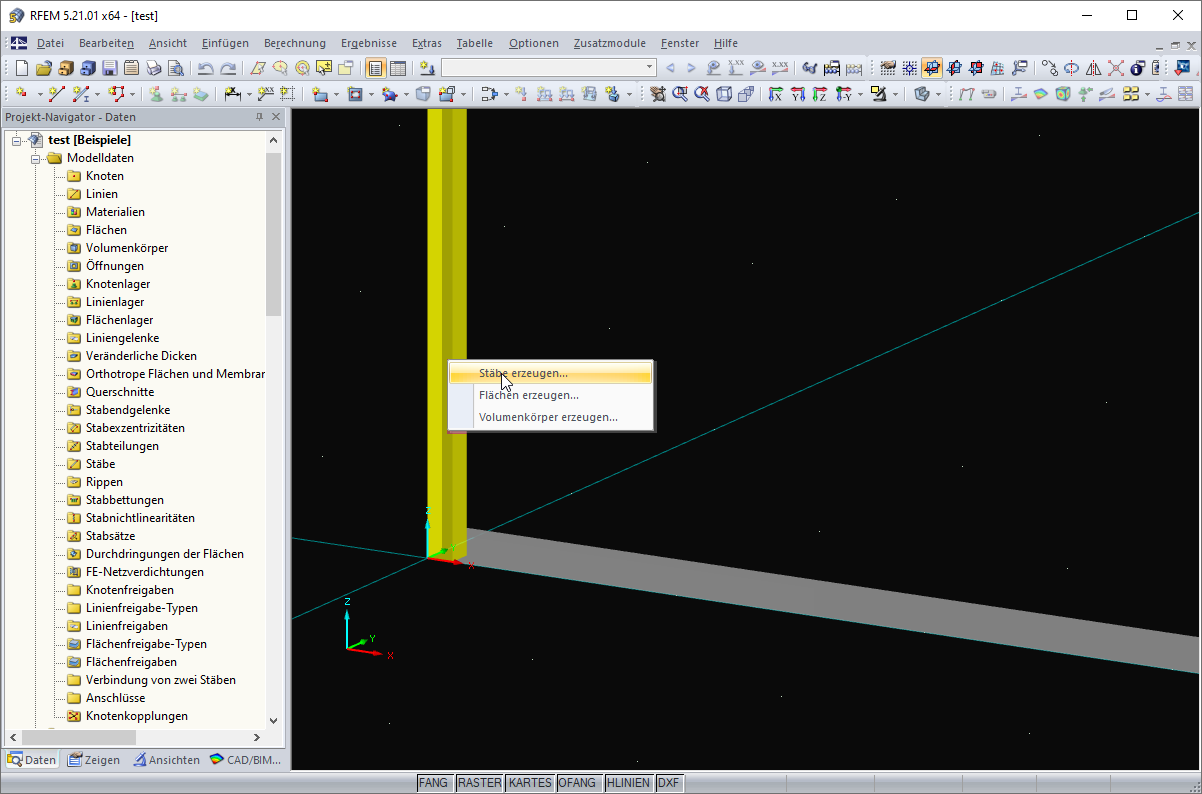Set view in X direction

(774, 93)
